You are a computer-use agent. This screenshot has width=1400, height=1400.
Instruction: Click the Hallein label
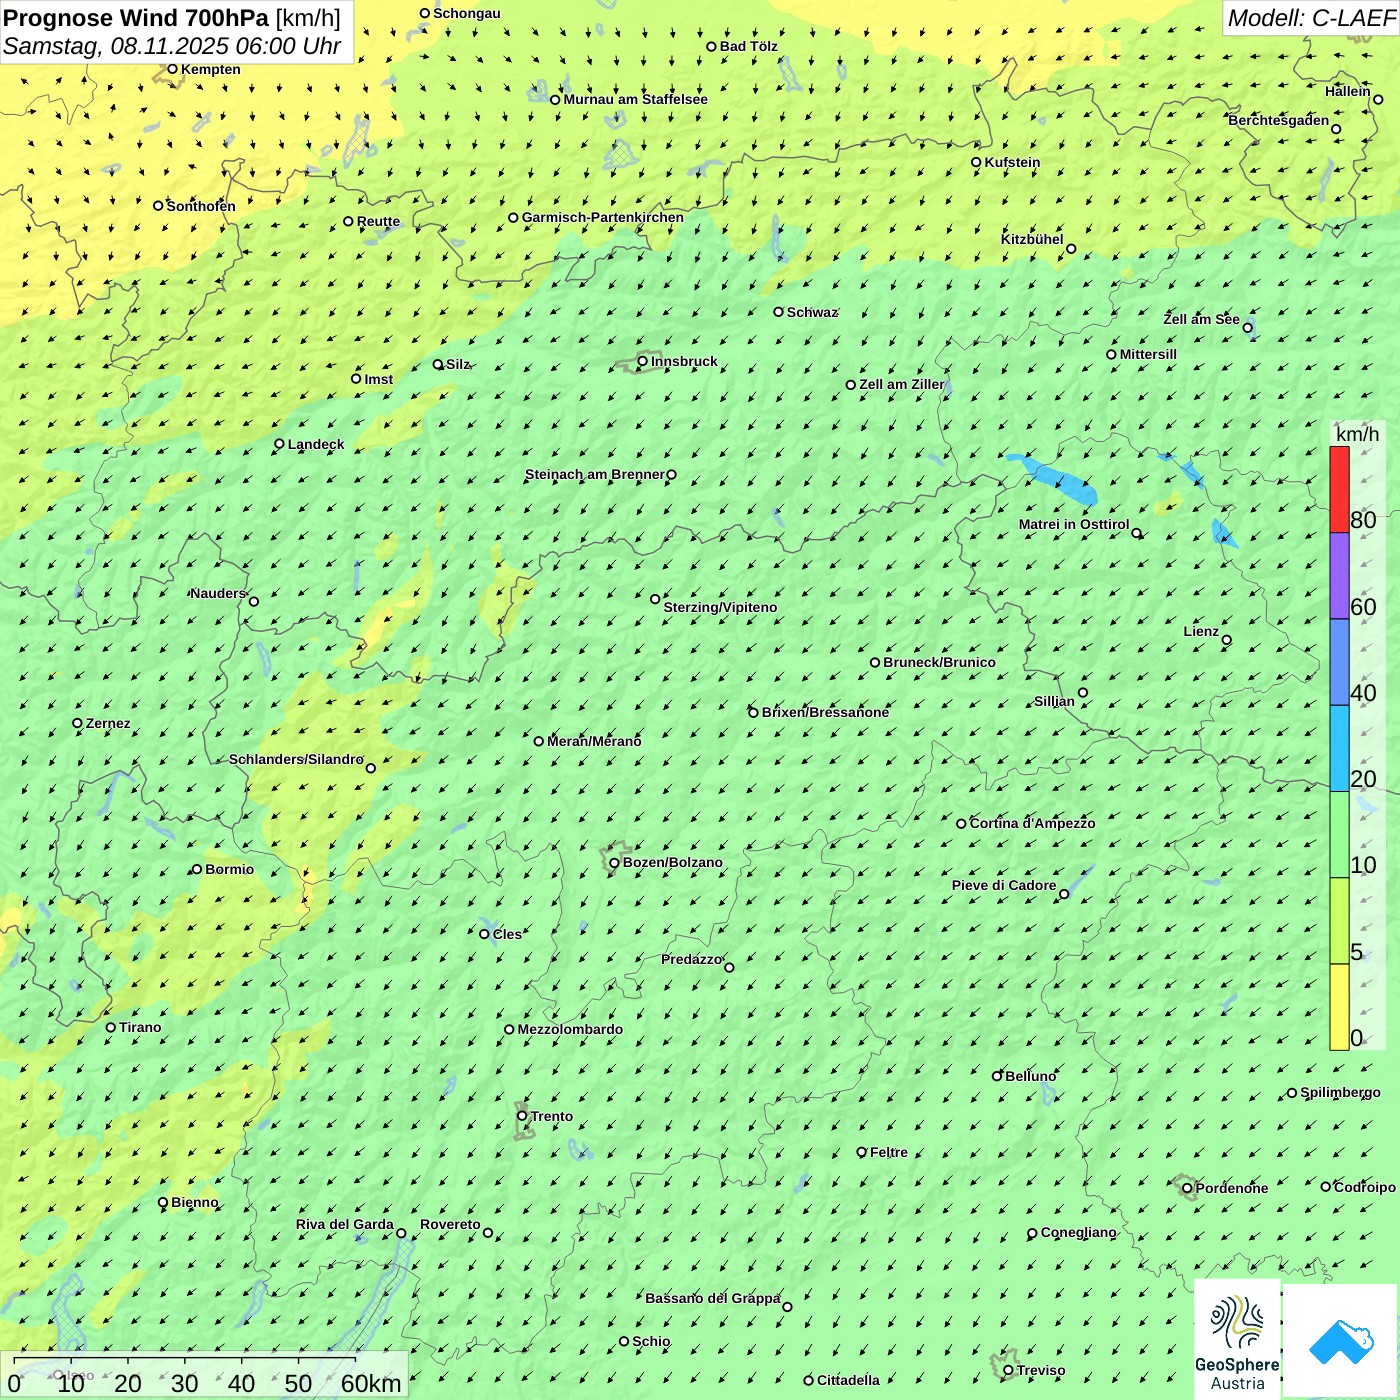coord(1348,91)
